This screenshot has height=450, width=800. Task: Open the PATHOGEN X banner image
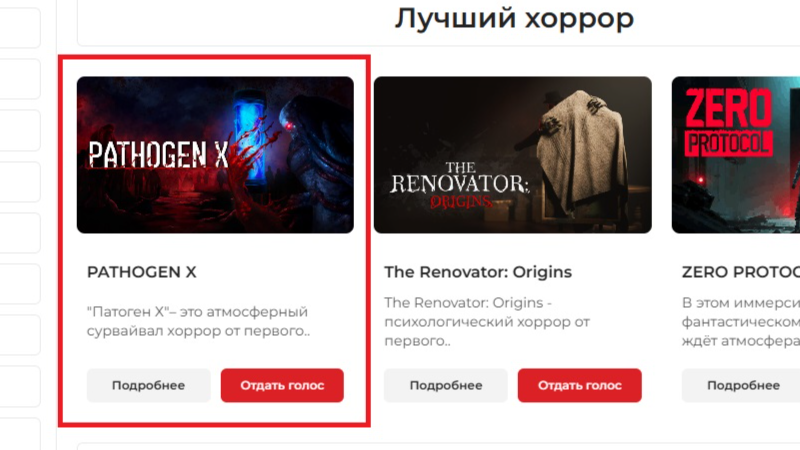(x=215, y=155)
